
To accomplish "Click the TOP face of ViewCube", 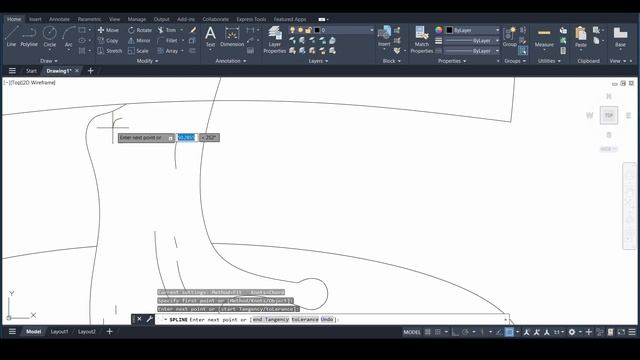I will [609, 115].
